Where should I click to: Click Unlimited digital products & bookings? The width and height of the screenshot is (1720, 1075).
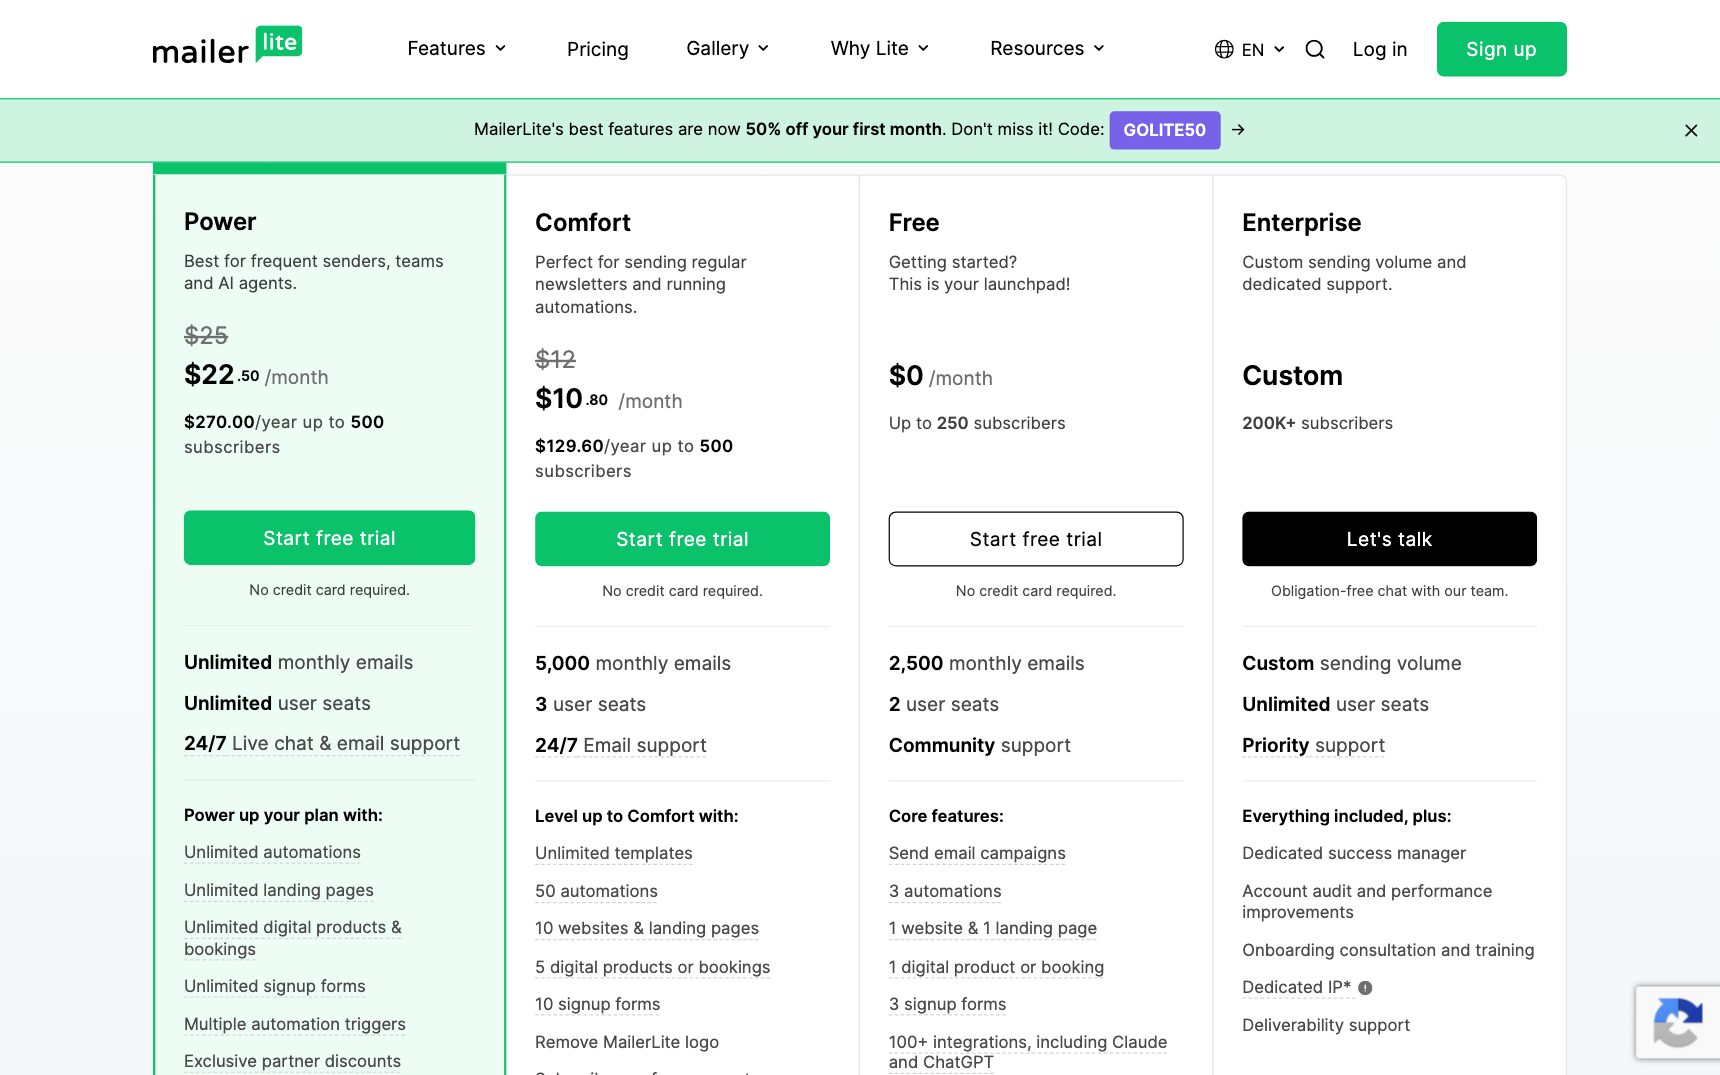[x=293, y=938]
